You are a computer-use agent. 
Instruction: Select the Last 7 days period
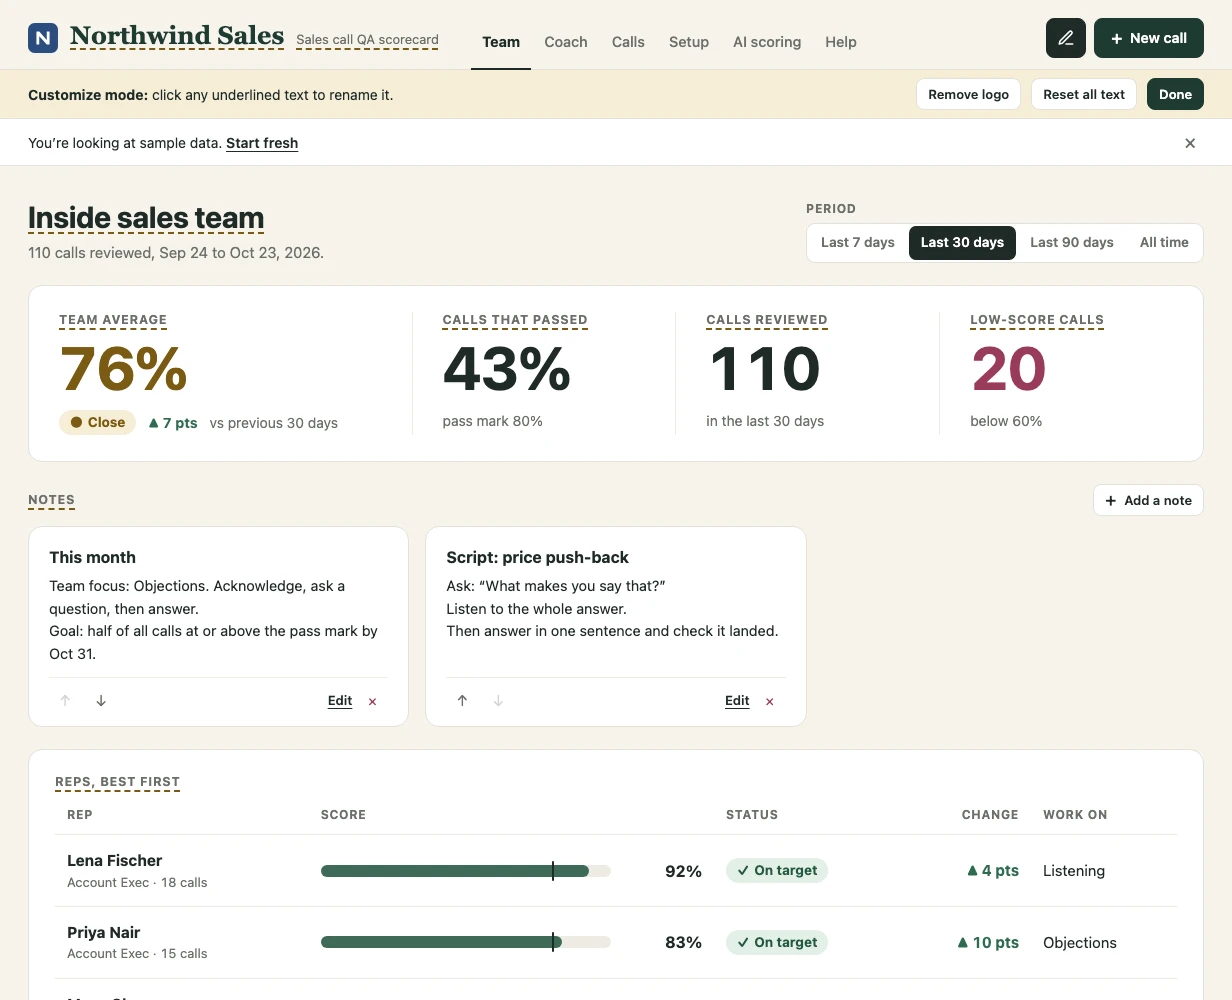click(x=858, y=242)
